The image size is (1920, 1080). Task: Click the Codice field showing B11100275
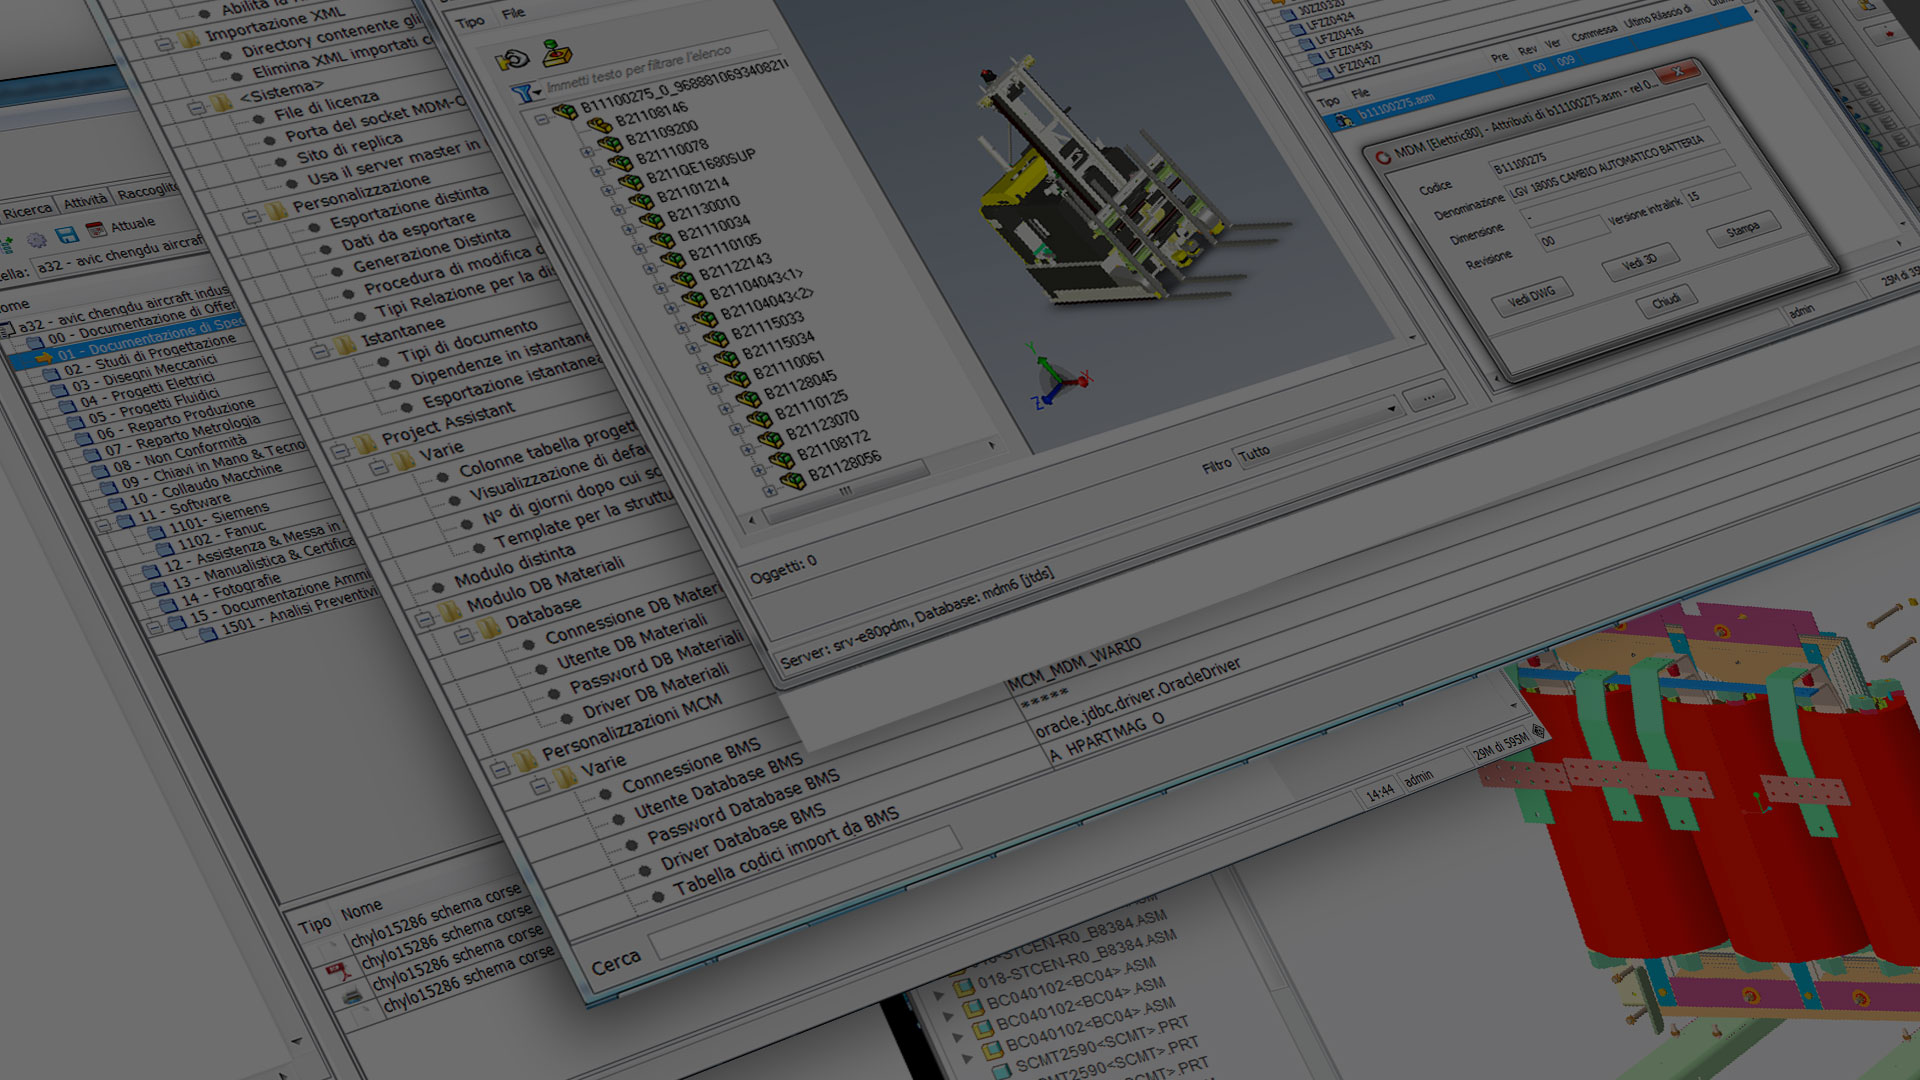[1594, 140]
